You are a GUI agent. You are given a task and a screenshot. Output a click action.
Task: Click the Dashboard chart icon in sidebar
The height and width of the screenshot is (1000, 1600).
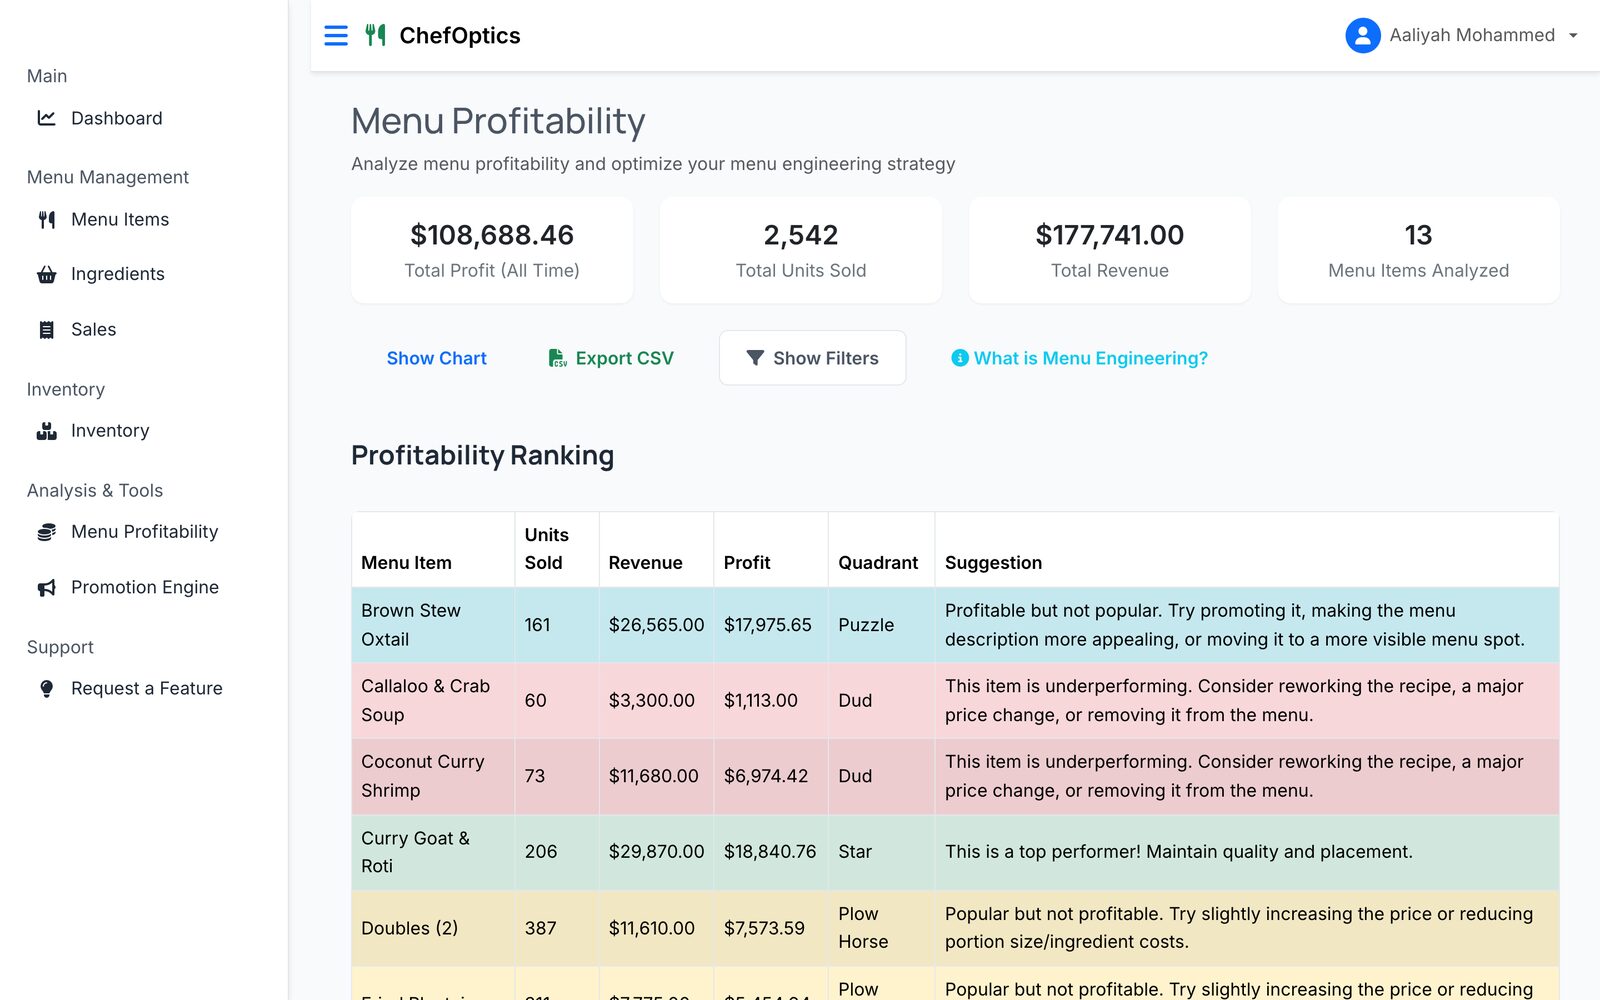tap(46, 118)
